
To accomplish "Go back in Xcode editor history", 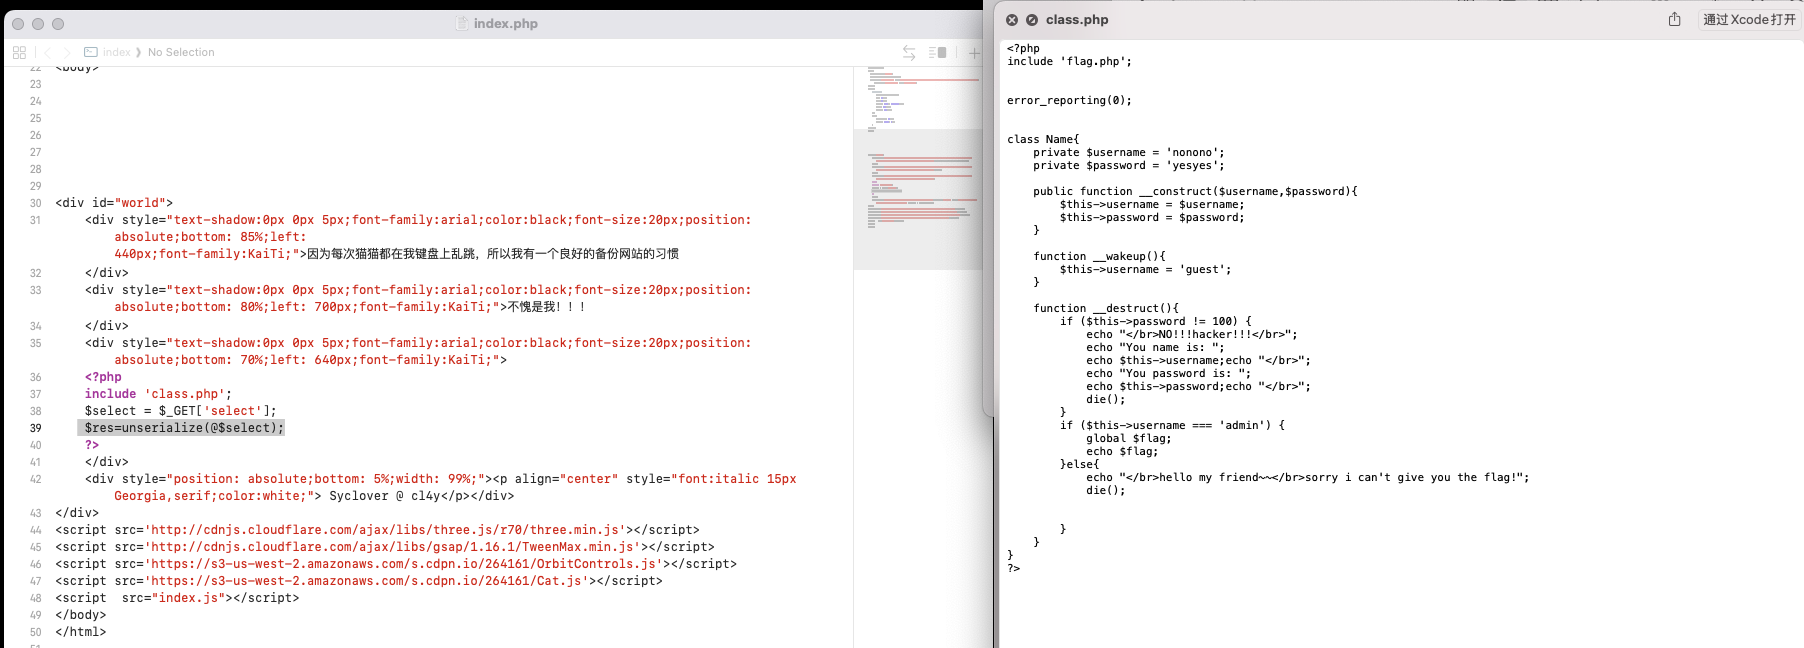I will 47,52.
